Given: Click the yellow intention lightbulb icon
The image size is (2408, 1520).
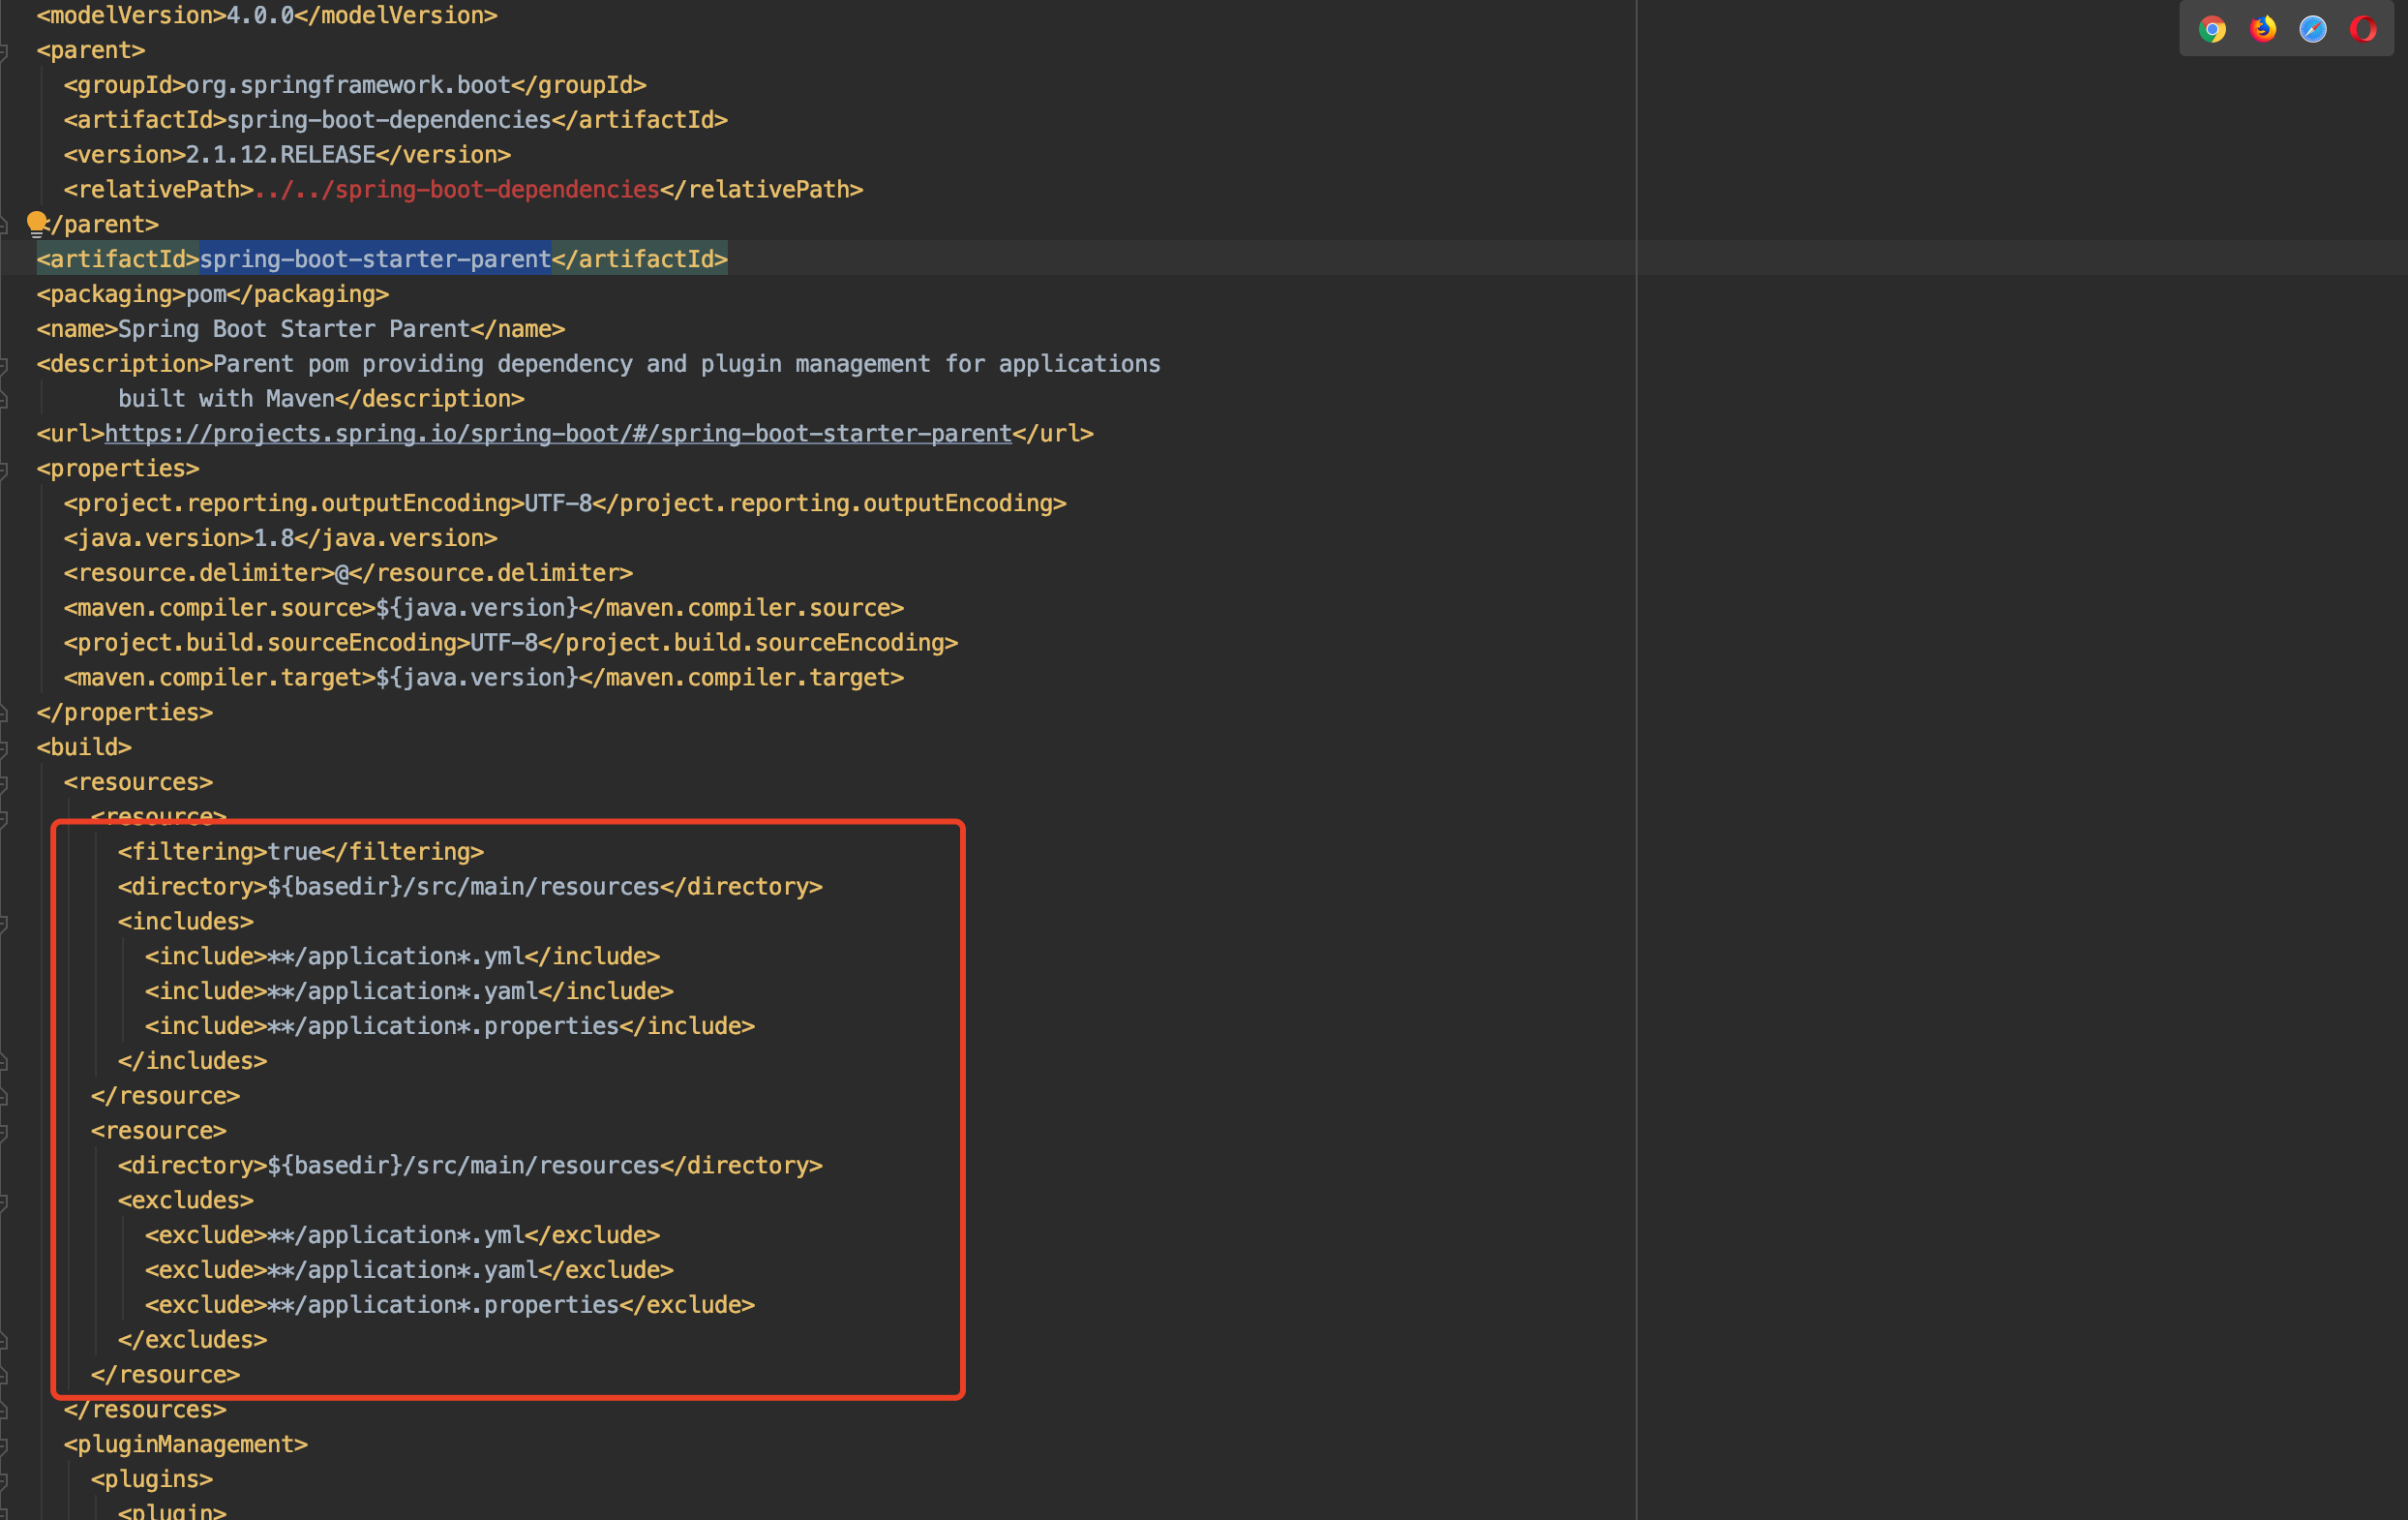Looking at the screenshot, I should tap(37, 222).
